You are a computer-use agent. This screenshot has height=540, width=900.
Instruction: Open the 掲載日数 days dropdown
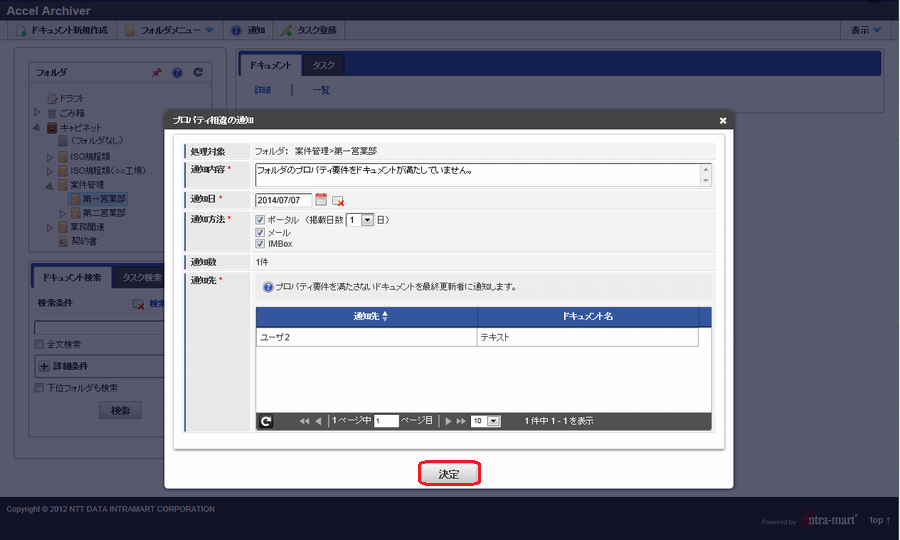[x=367, y=220]
